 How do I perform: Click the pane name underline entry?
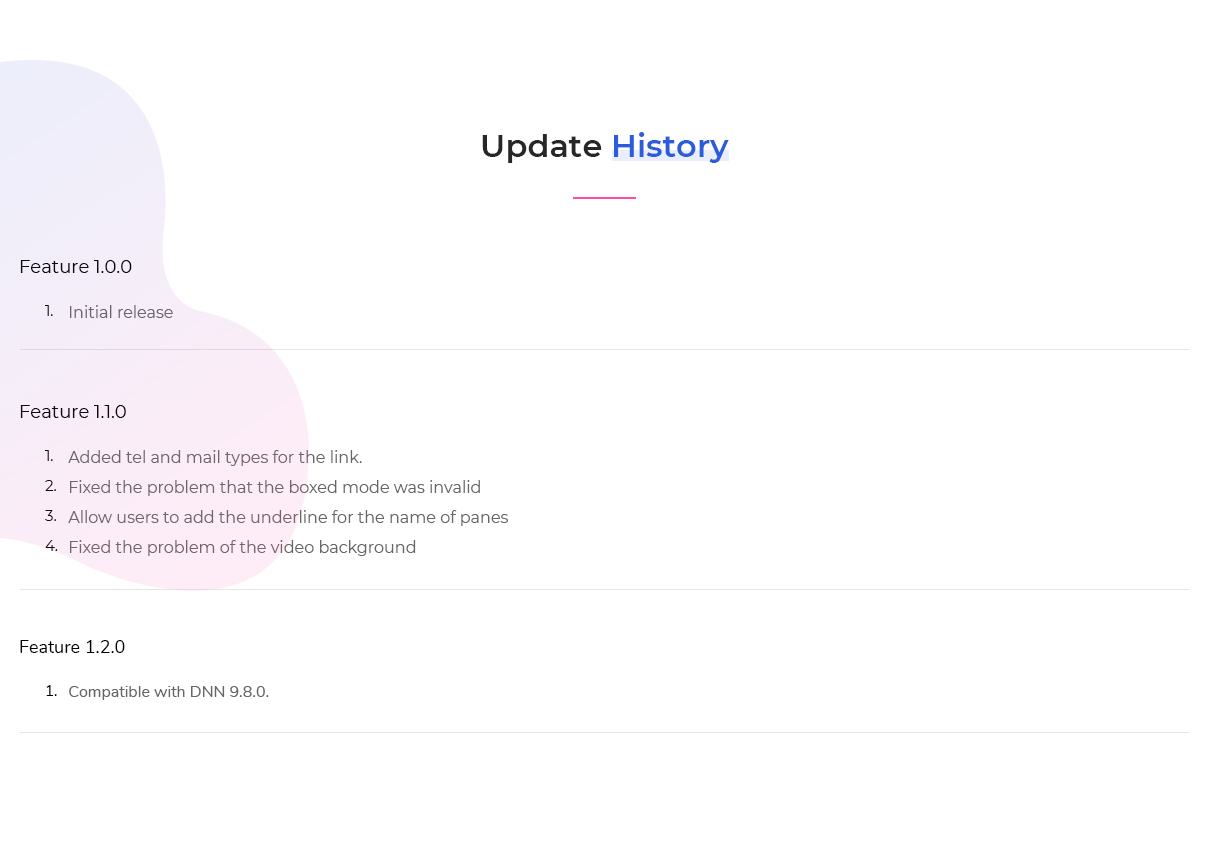click(288, 517)
